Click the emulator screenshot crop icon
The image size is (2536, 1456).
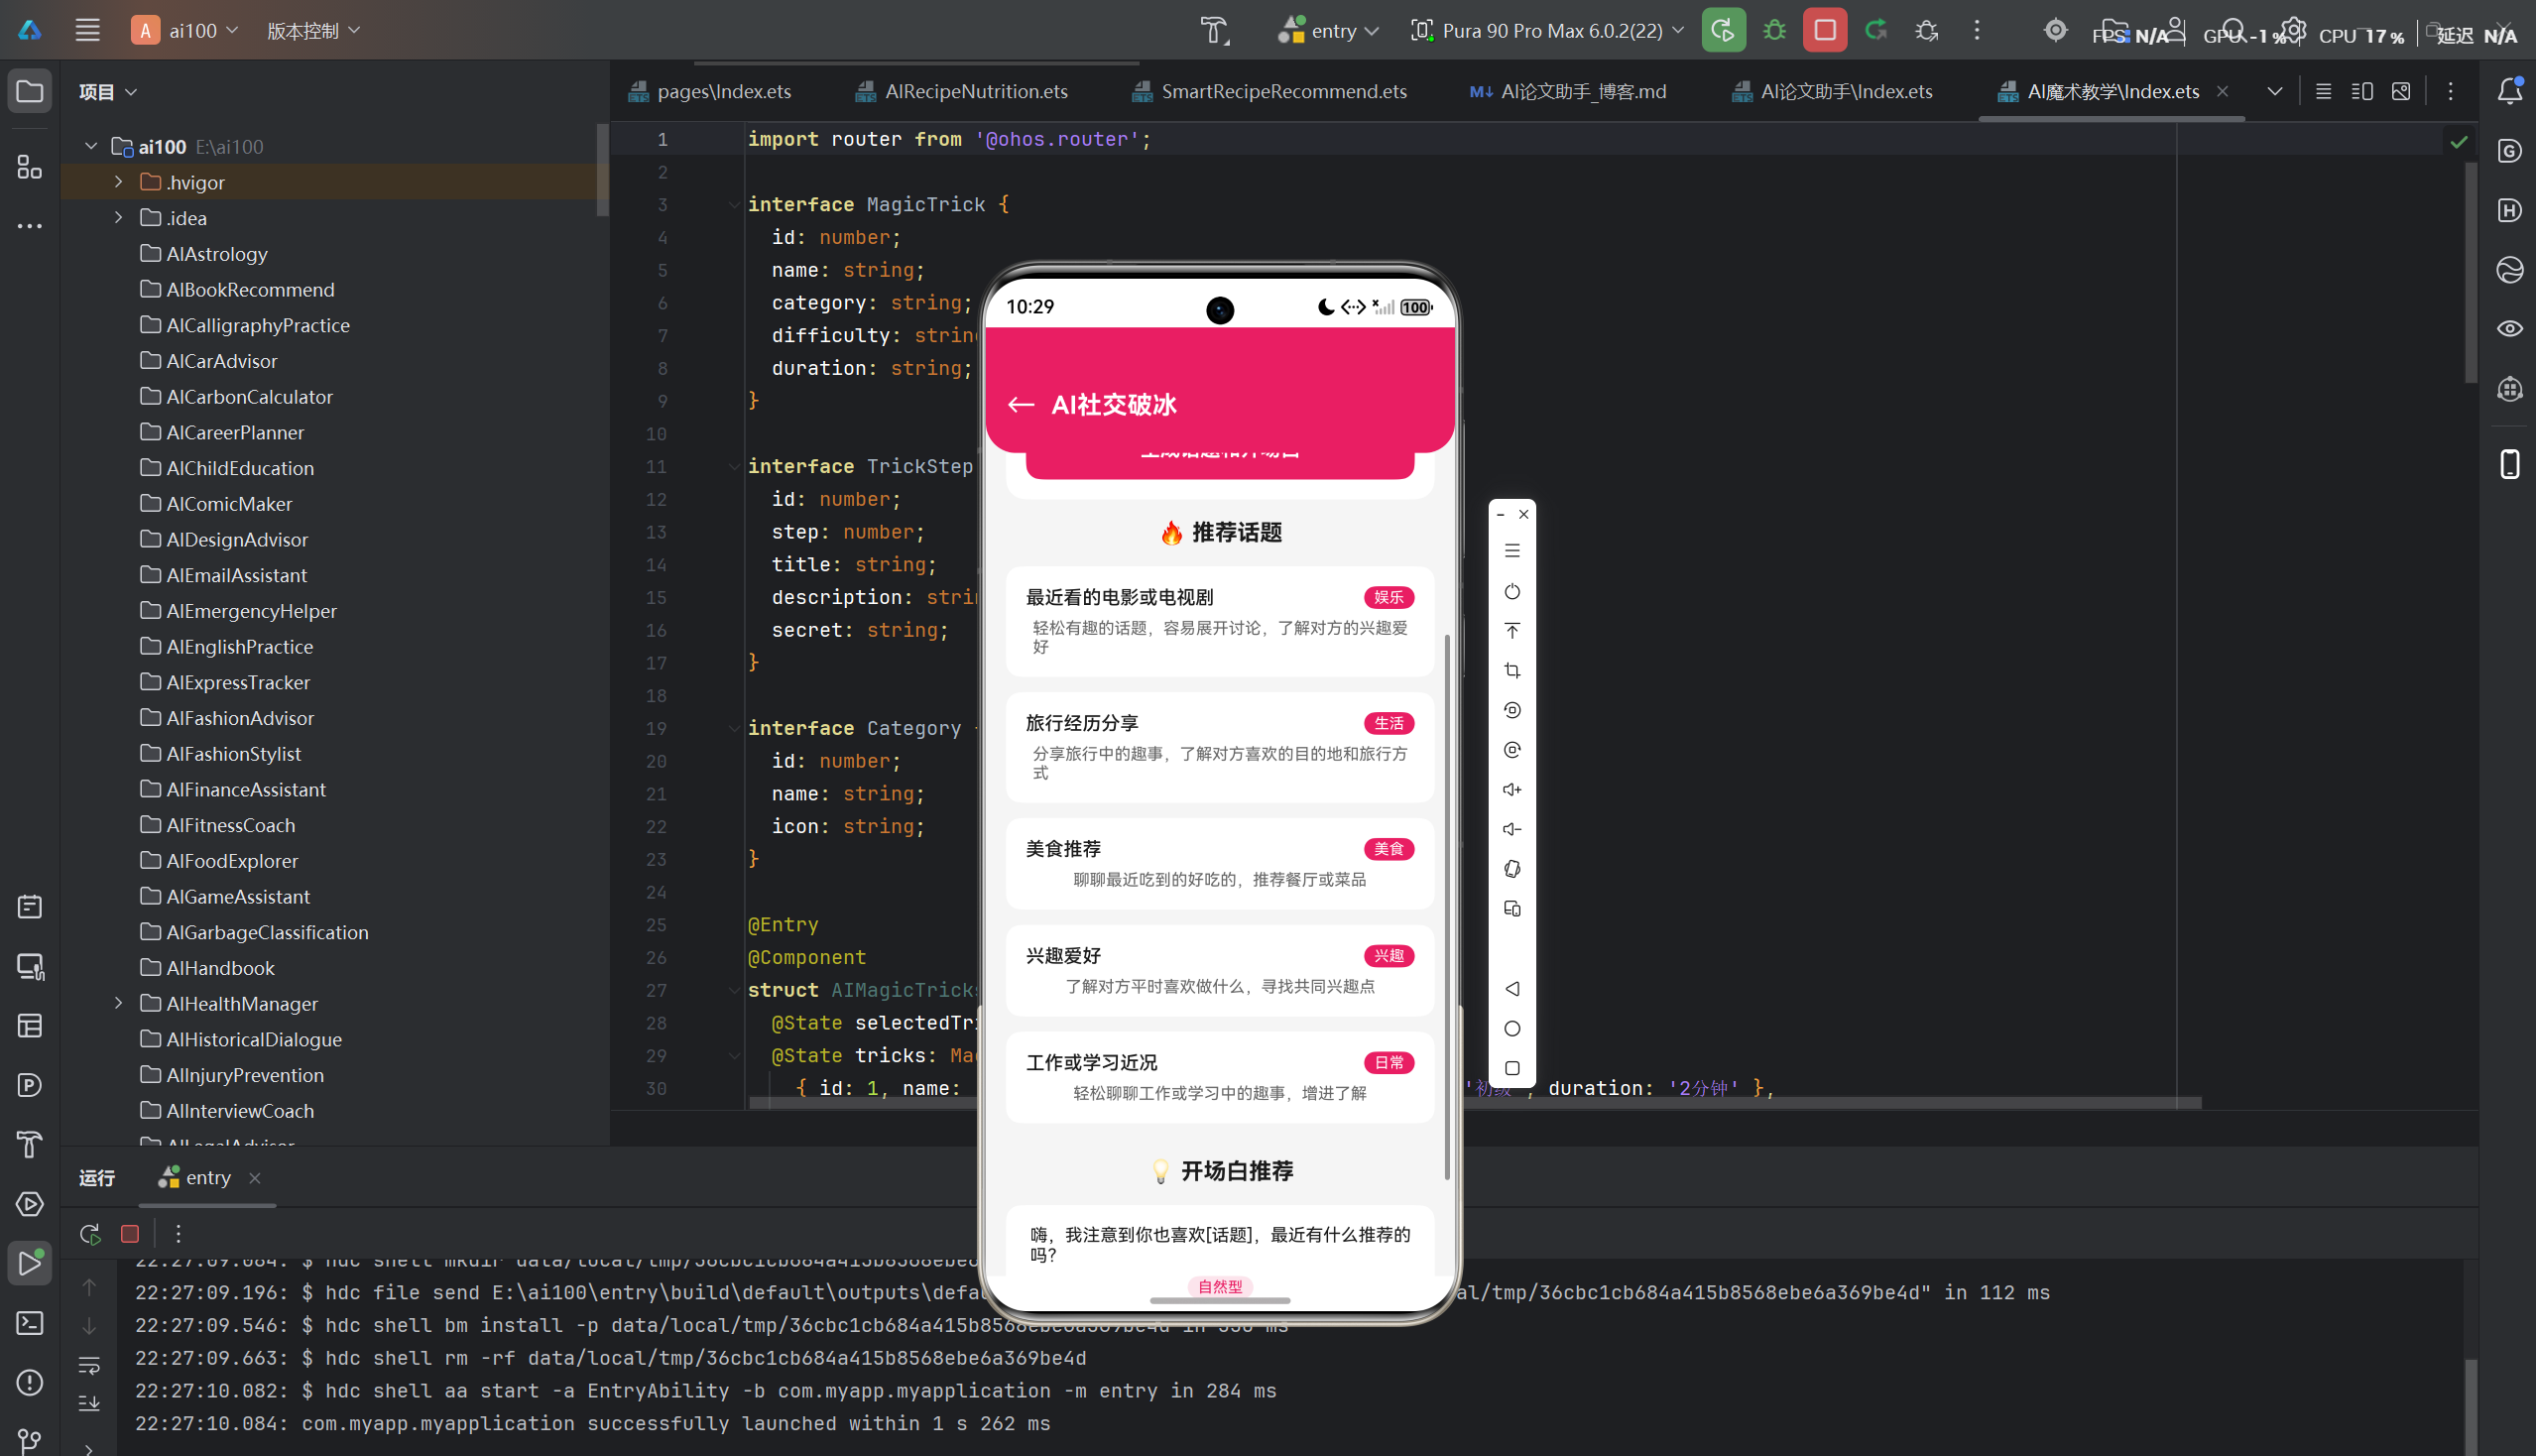pos(1512,670)
